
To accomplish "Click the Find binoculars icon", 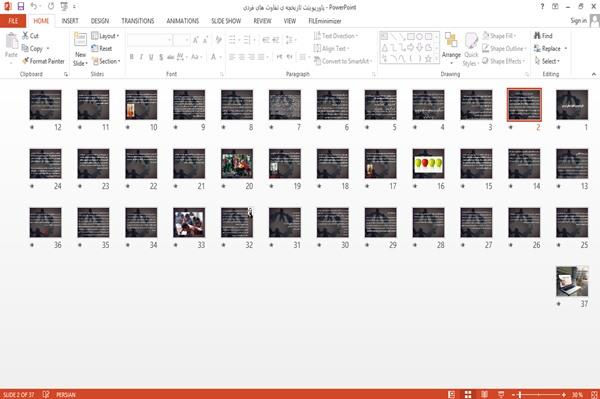I will (x=537, y=36).
